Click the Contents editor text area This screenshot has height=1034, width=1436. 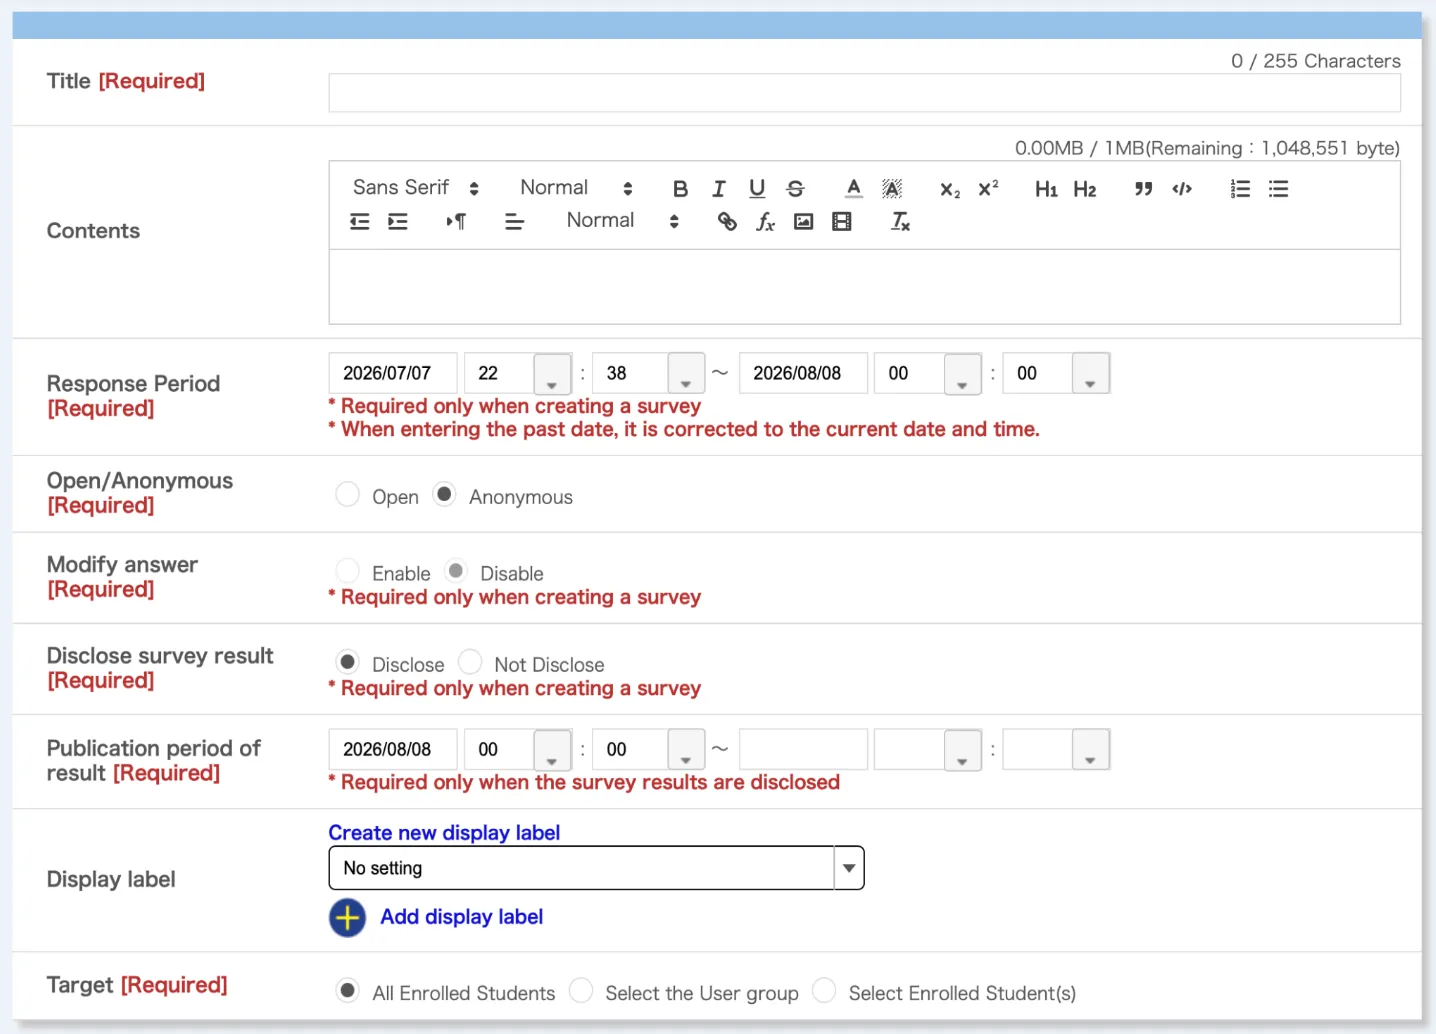point(864,287)
